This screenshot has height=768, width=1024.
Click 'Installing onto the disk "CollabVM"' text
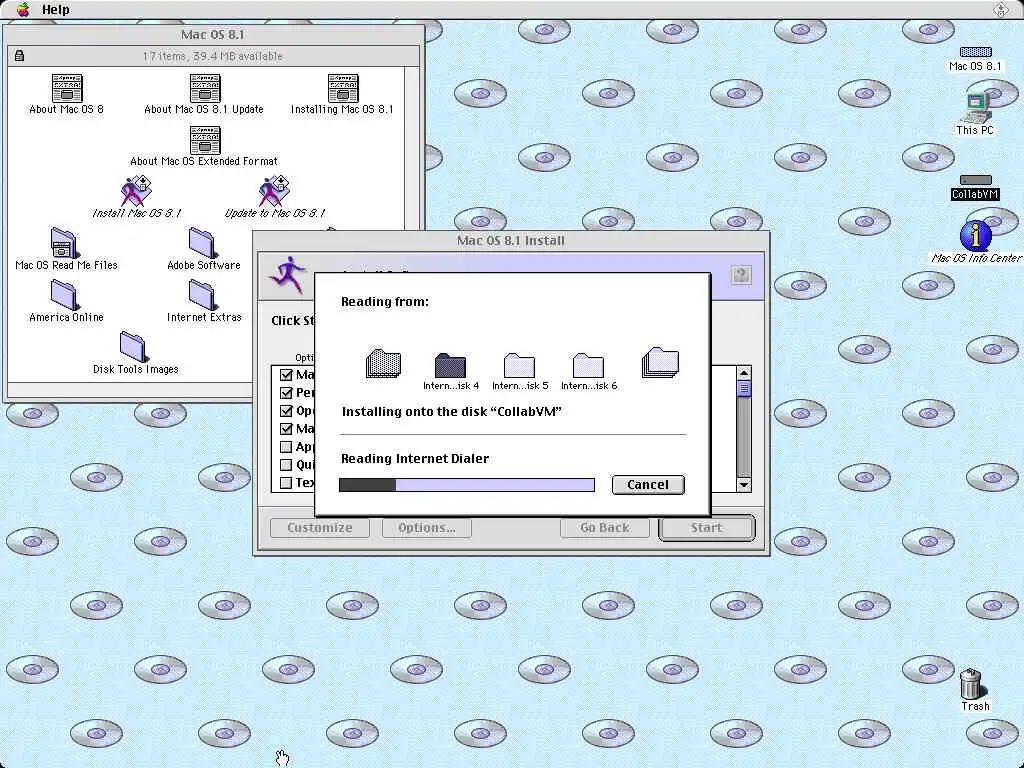coord(452,411)
